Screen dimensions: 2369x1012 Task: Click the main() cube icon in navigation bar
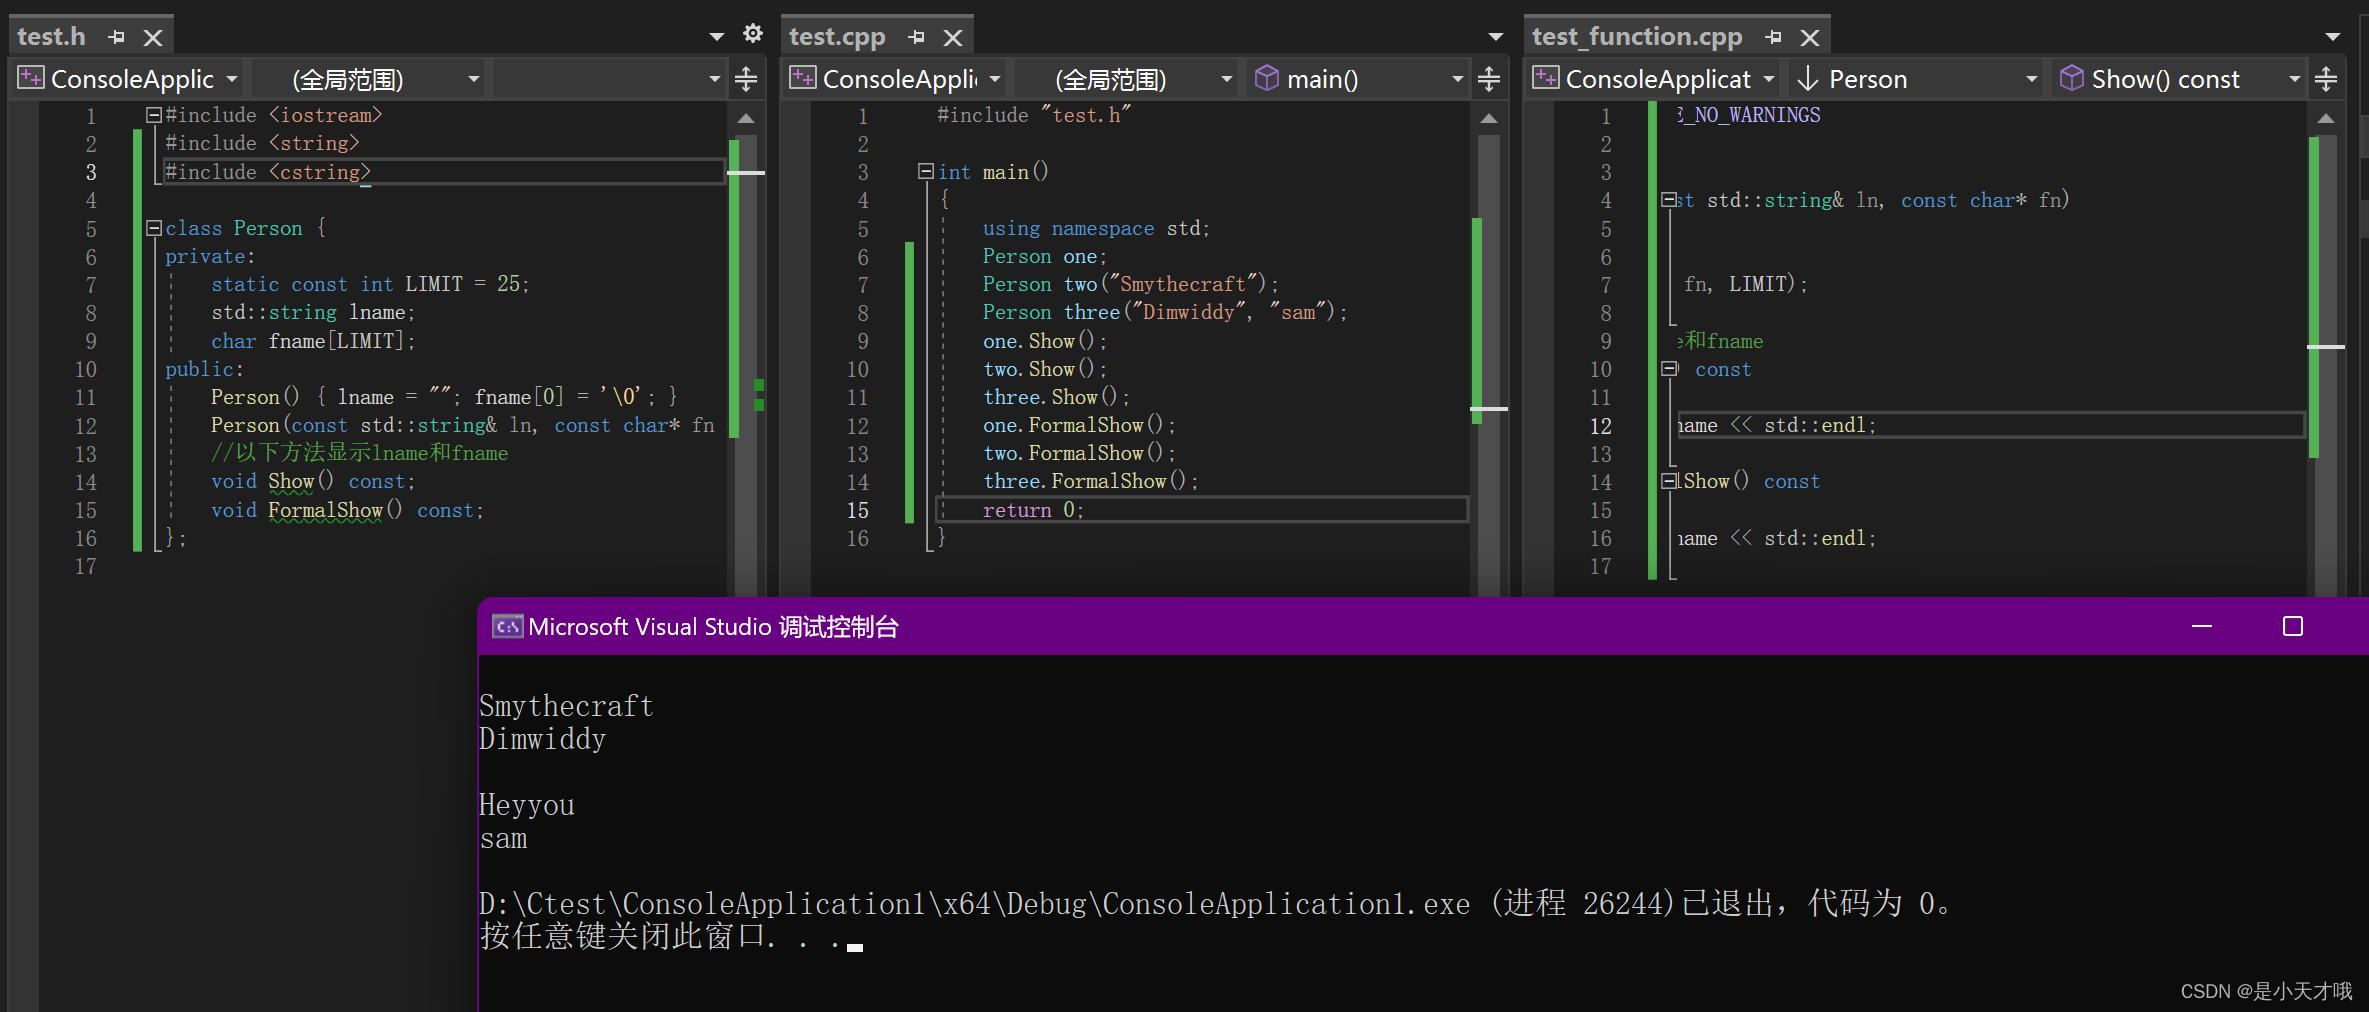tap(1267, 78)
